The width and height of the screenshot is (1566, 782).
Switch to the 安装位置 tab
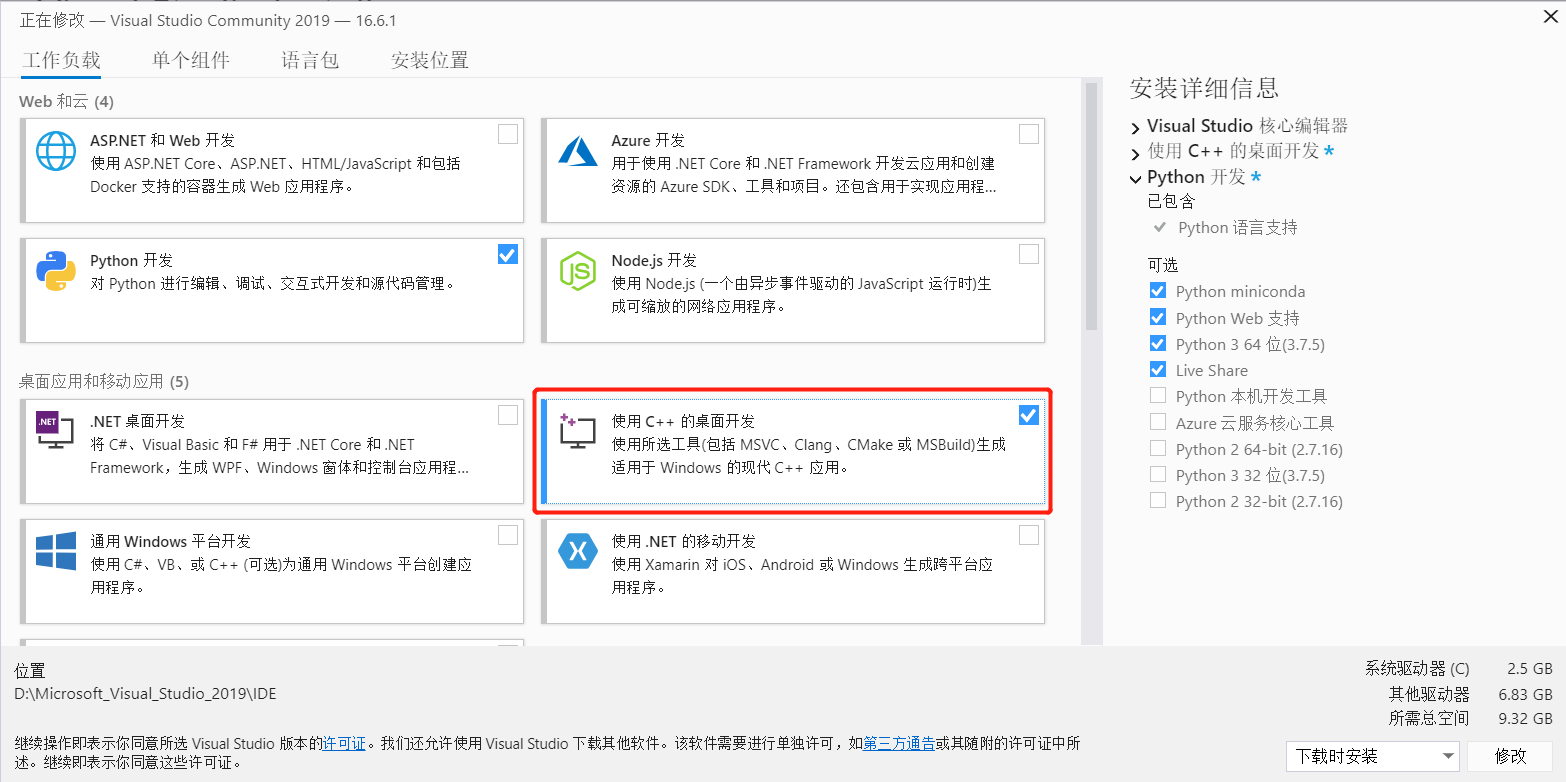pyautogui.click(x=429, y=60)
